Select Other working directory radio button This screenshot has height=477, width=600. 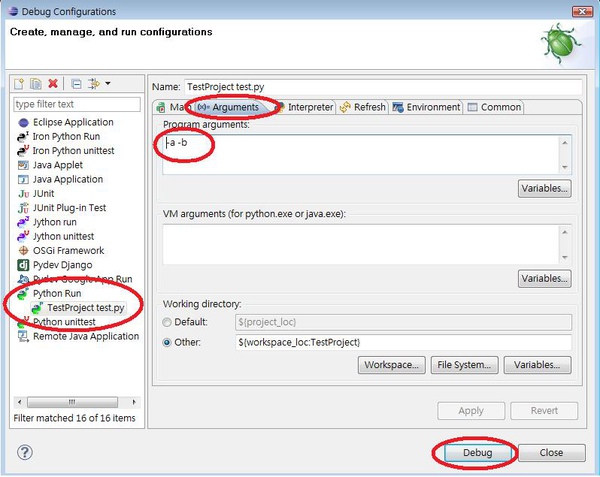pyautogui.click(x=167, y=342)
